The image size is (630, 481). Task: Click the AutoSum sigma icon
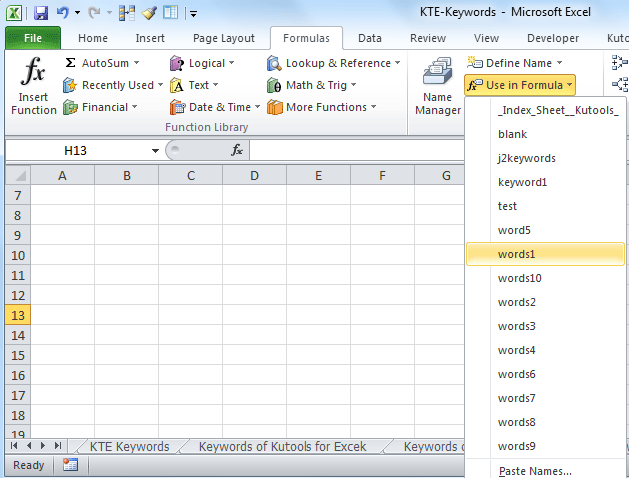point(70,63)
